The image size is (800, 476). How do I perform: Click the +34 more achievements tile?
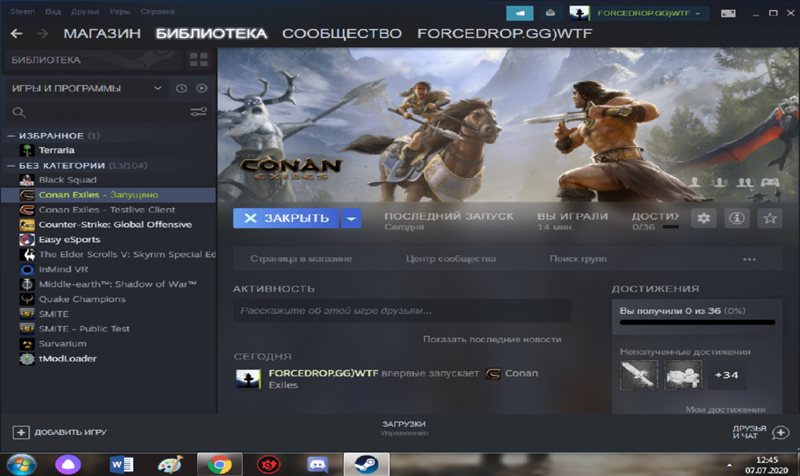click(x=727, y=375)
